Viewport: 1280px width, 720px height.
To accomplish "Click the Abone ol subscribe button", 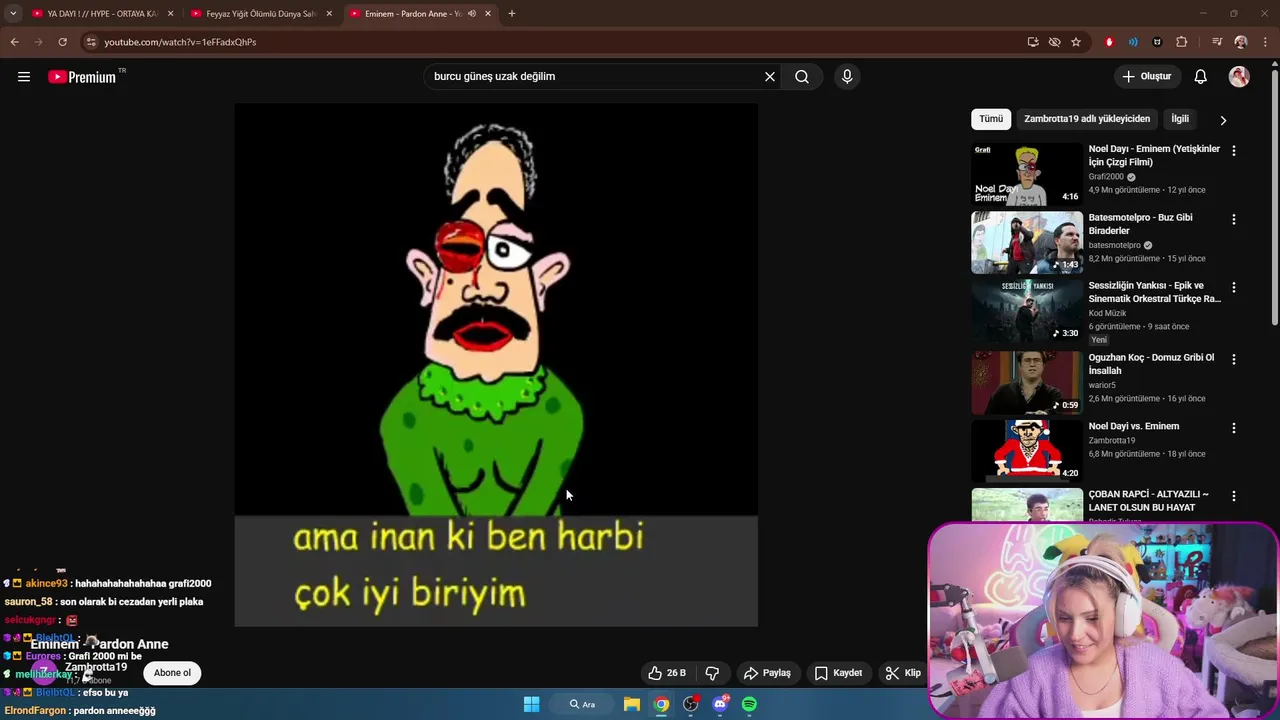I will click(172, 673).
